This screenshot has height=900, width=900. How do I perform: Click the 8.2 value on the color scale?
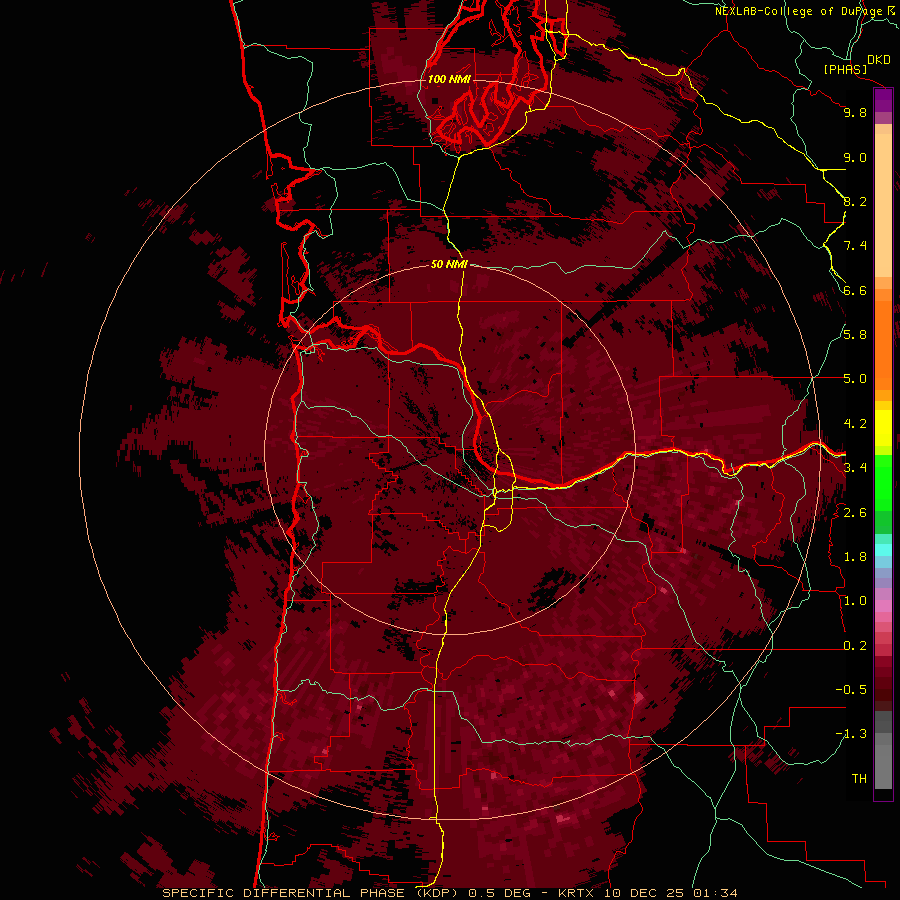(x=855, y=201)
